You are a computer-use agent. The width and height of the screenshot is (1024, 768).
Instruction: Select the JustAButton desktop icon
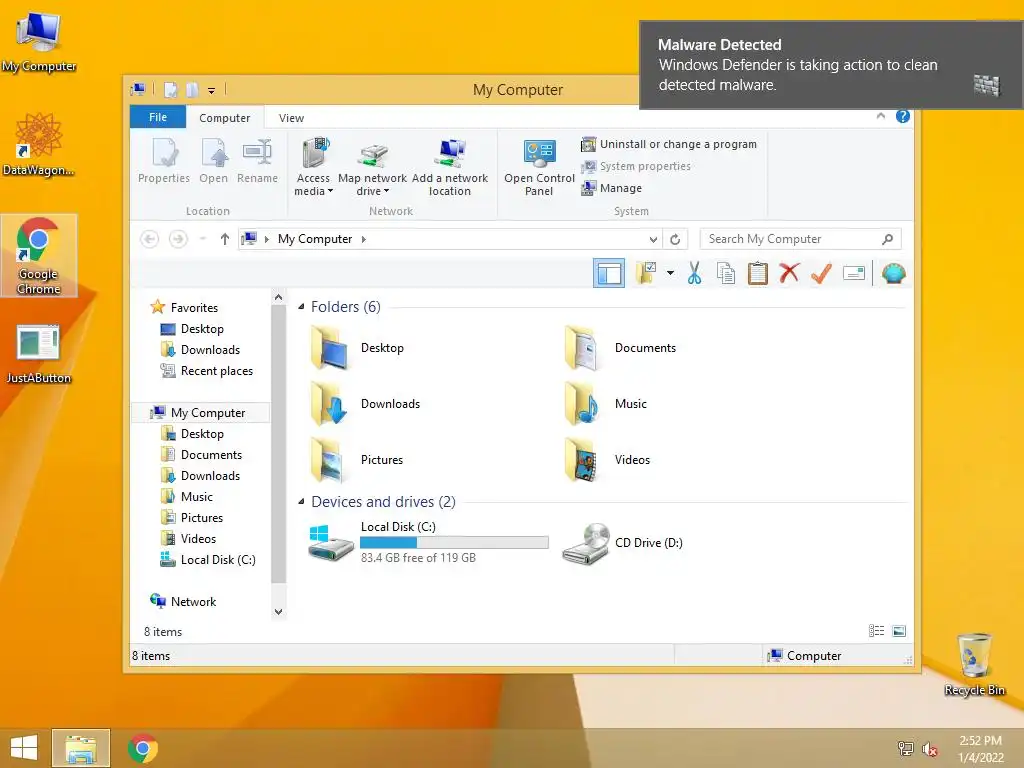[x=39, y=353]
